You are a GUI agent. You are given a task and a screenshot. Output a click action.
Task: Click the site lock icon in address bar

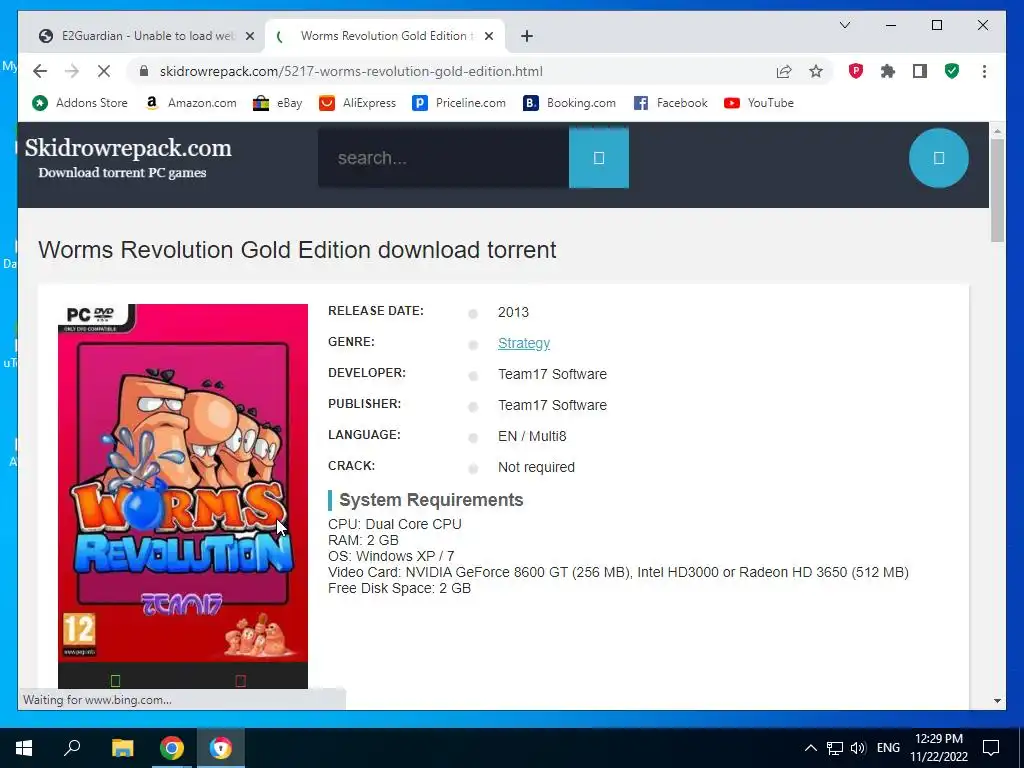coord(144,71)
